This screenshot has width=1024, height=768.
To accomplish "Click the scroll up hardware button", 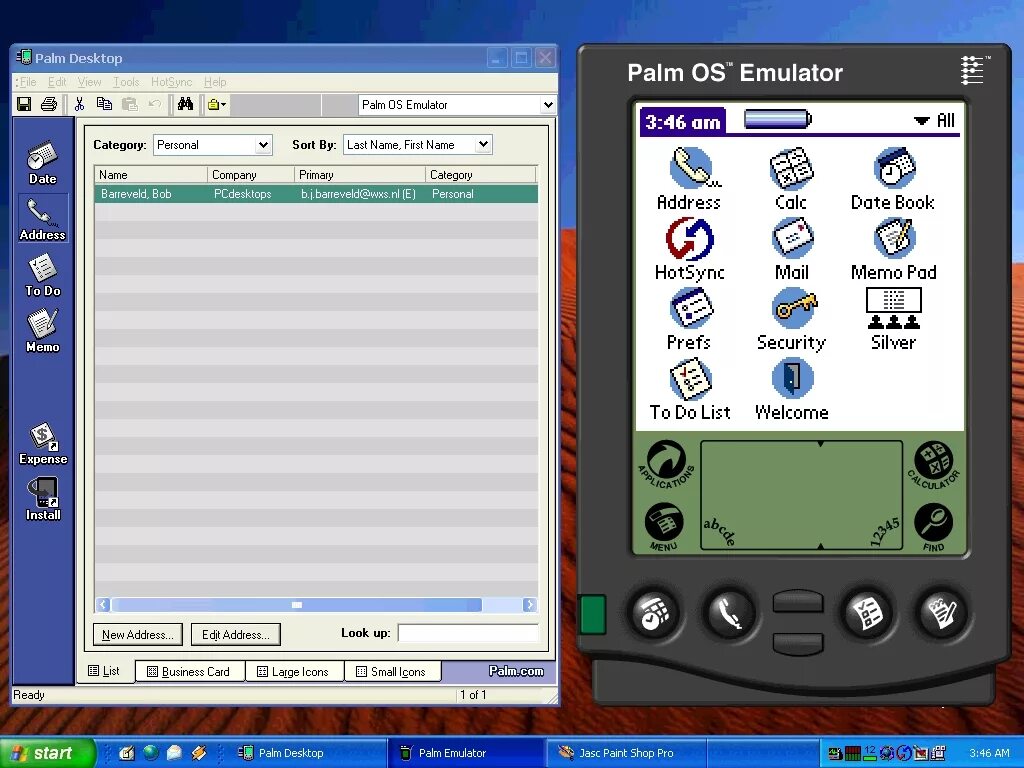I will pos(797,601).
